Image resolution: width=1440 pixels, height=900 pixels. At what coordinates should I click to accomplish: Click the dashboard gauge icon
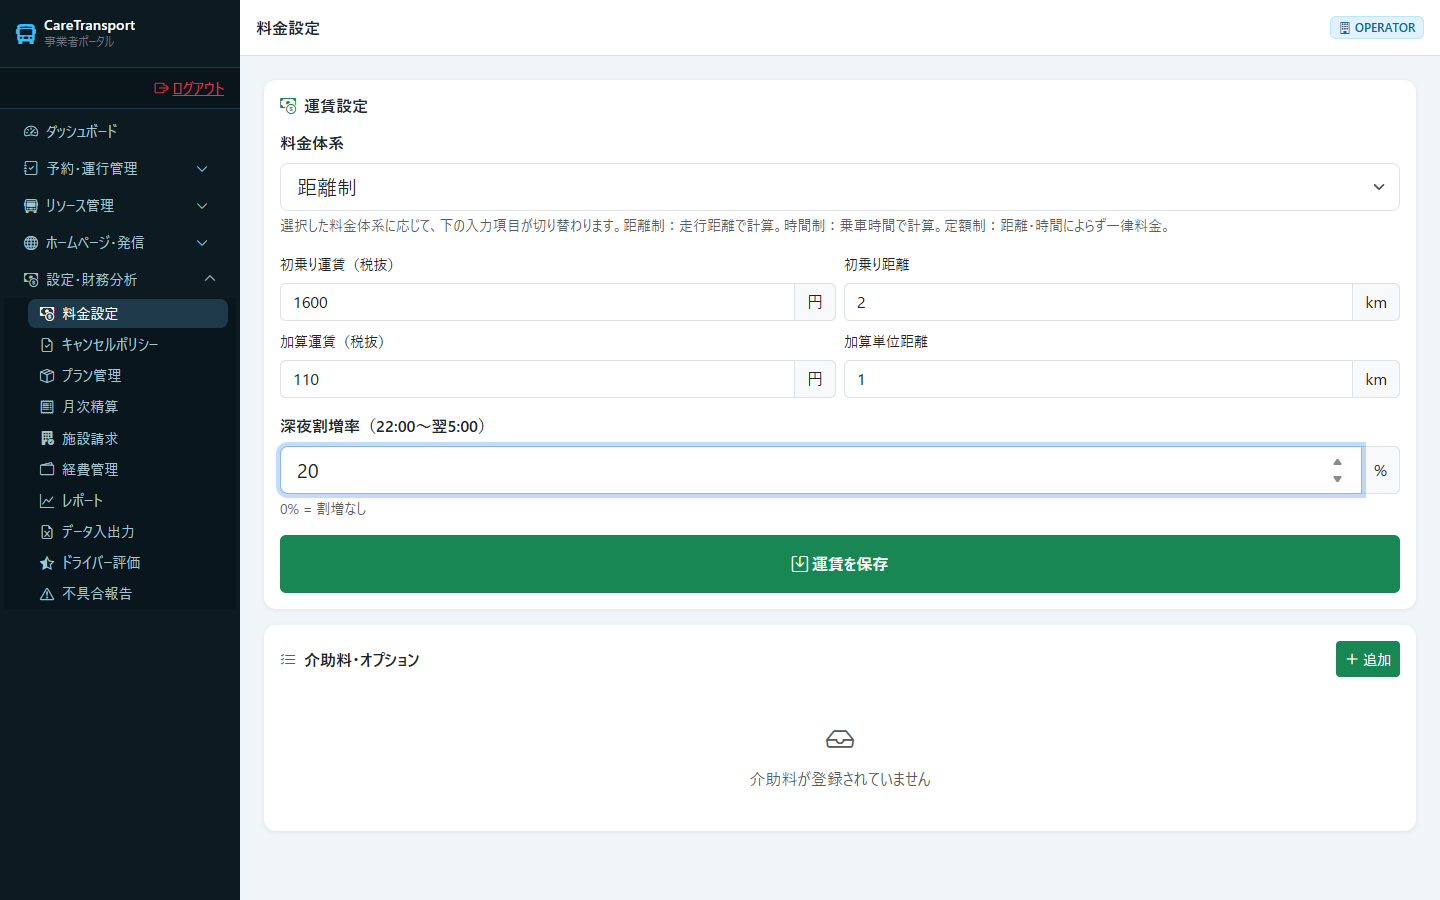[31, 131]
